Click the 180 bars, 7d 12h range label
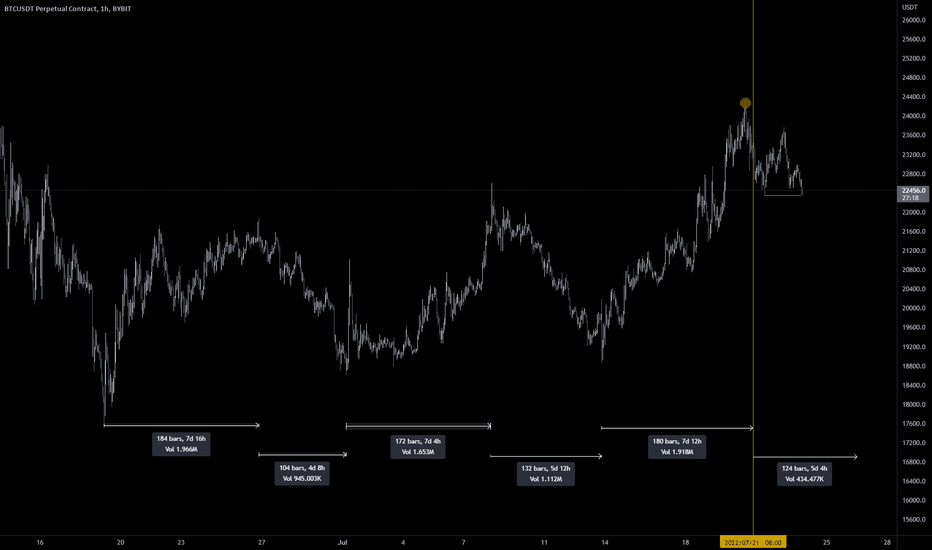 [677, 447]
